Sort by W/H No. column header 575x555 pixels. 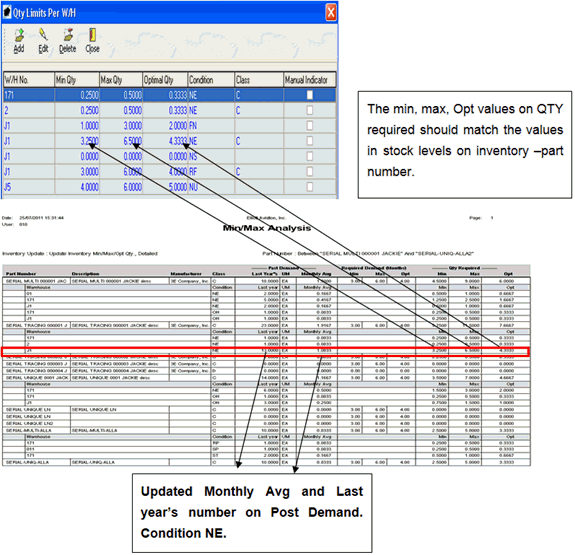pyautogui.click(x=29, y=80)
